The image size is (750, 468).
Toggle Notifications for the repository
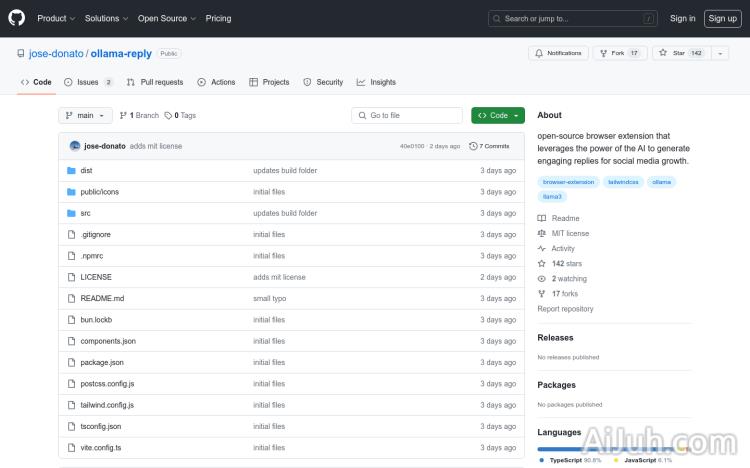tap(559, 53)
